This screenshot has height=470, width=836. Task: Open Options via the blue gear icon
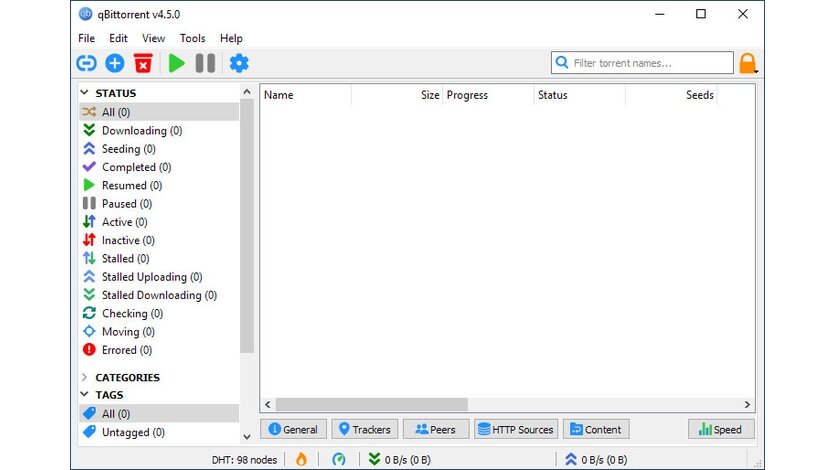coord(239,63)
